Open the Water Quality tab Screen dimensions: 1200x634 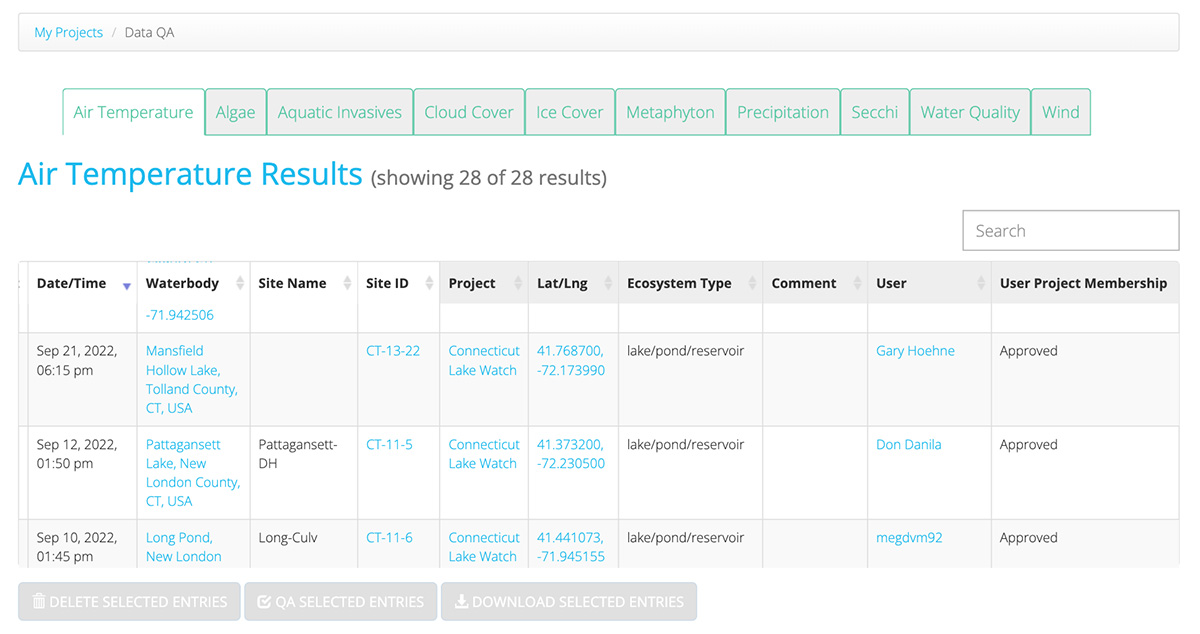coord(969,112)
